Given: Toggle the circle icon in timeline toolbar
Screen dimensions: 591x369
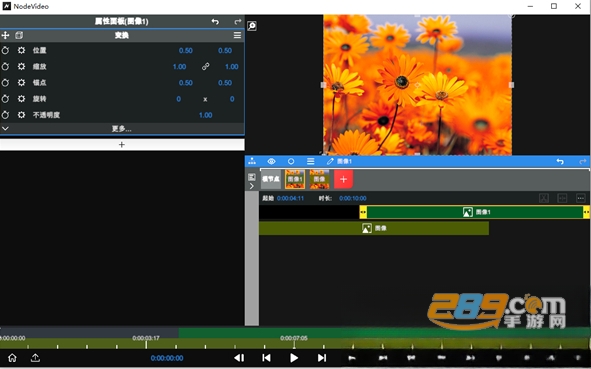Looking at the screenshot, I should click(x=291, y=161).
